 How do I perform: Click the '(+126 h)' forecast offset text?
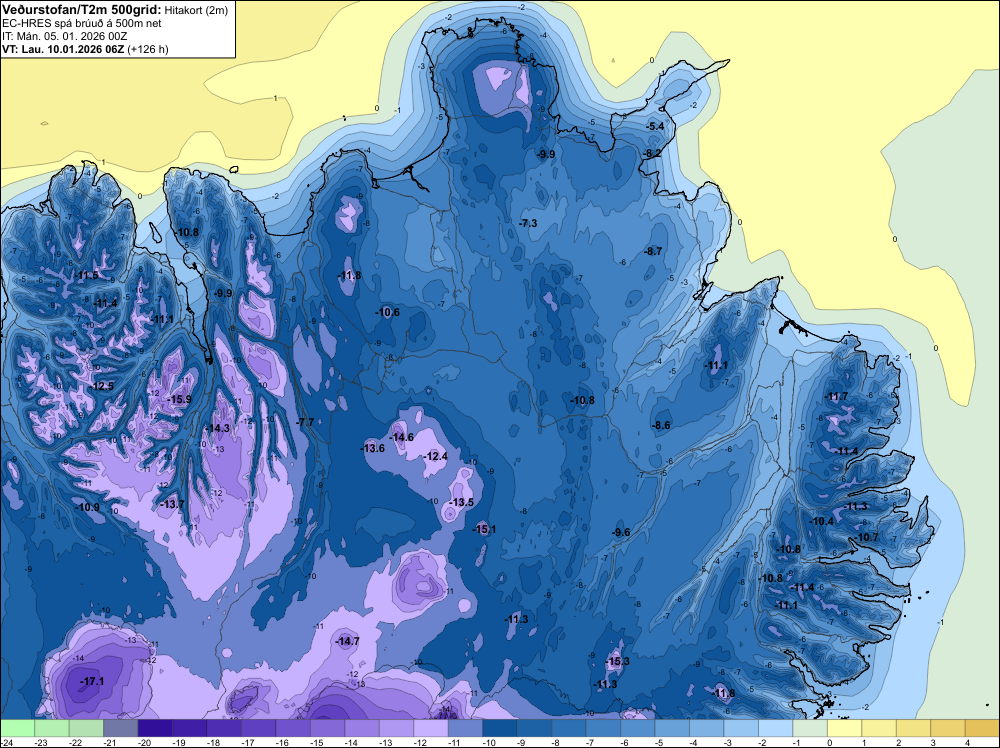click(x=148, y=49)
